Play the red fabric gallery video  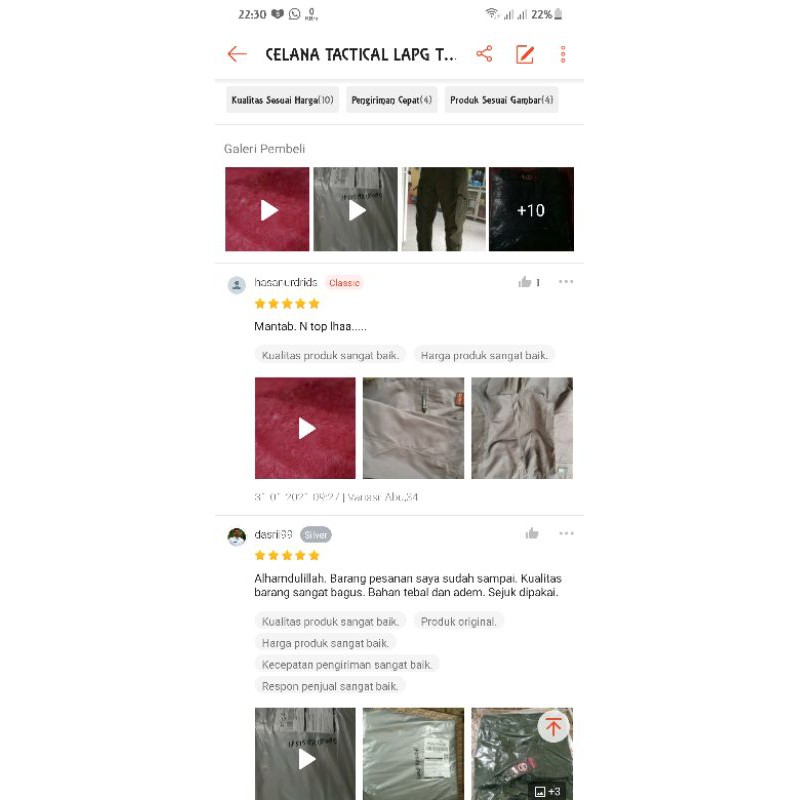pos(267,209)
